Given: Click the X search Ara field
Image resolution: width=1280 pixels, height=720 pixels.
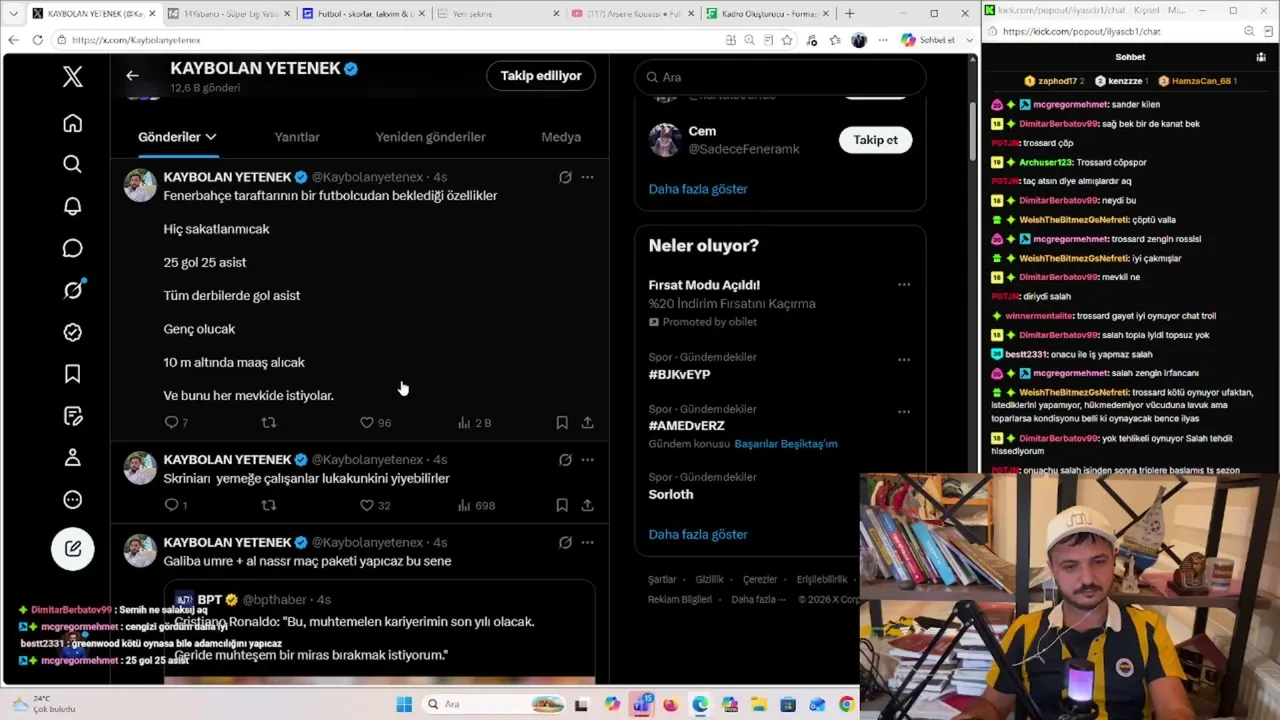Looking at the screenshot, I should [780, 77].
